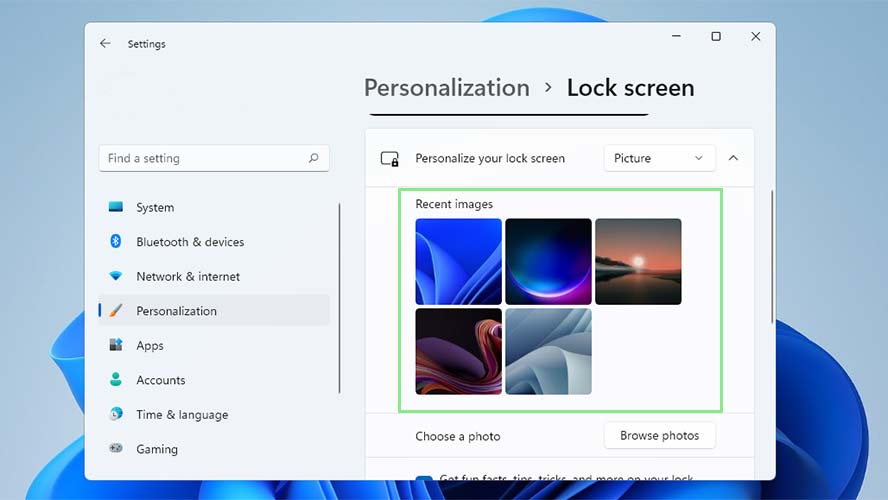
Task: Click the Network wifi icon
Action: tap(116, 276)
